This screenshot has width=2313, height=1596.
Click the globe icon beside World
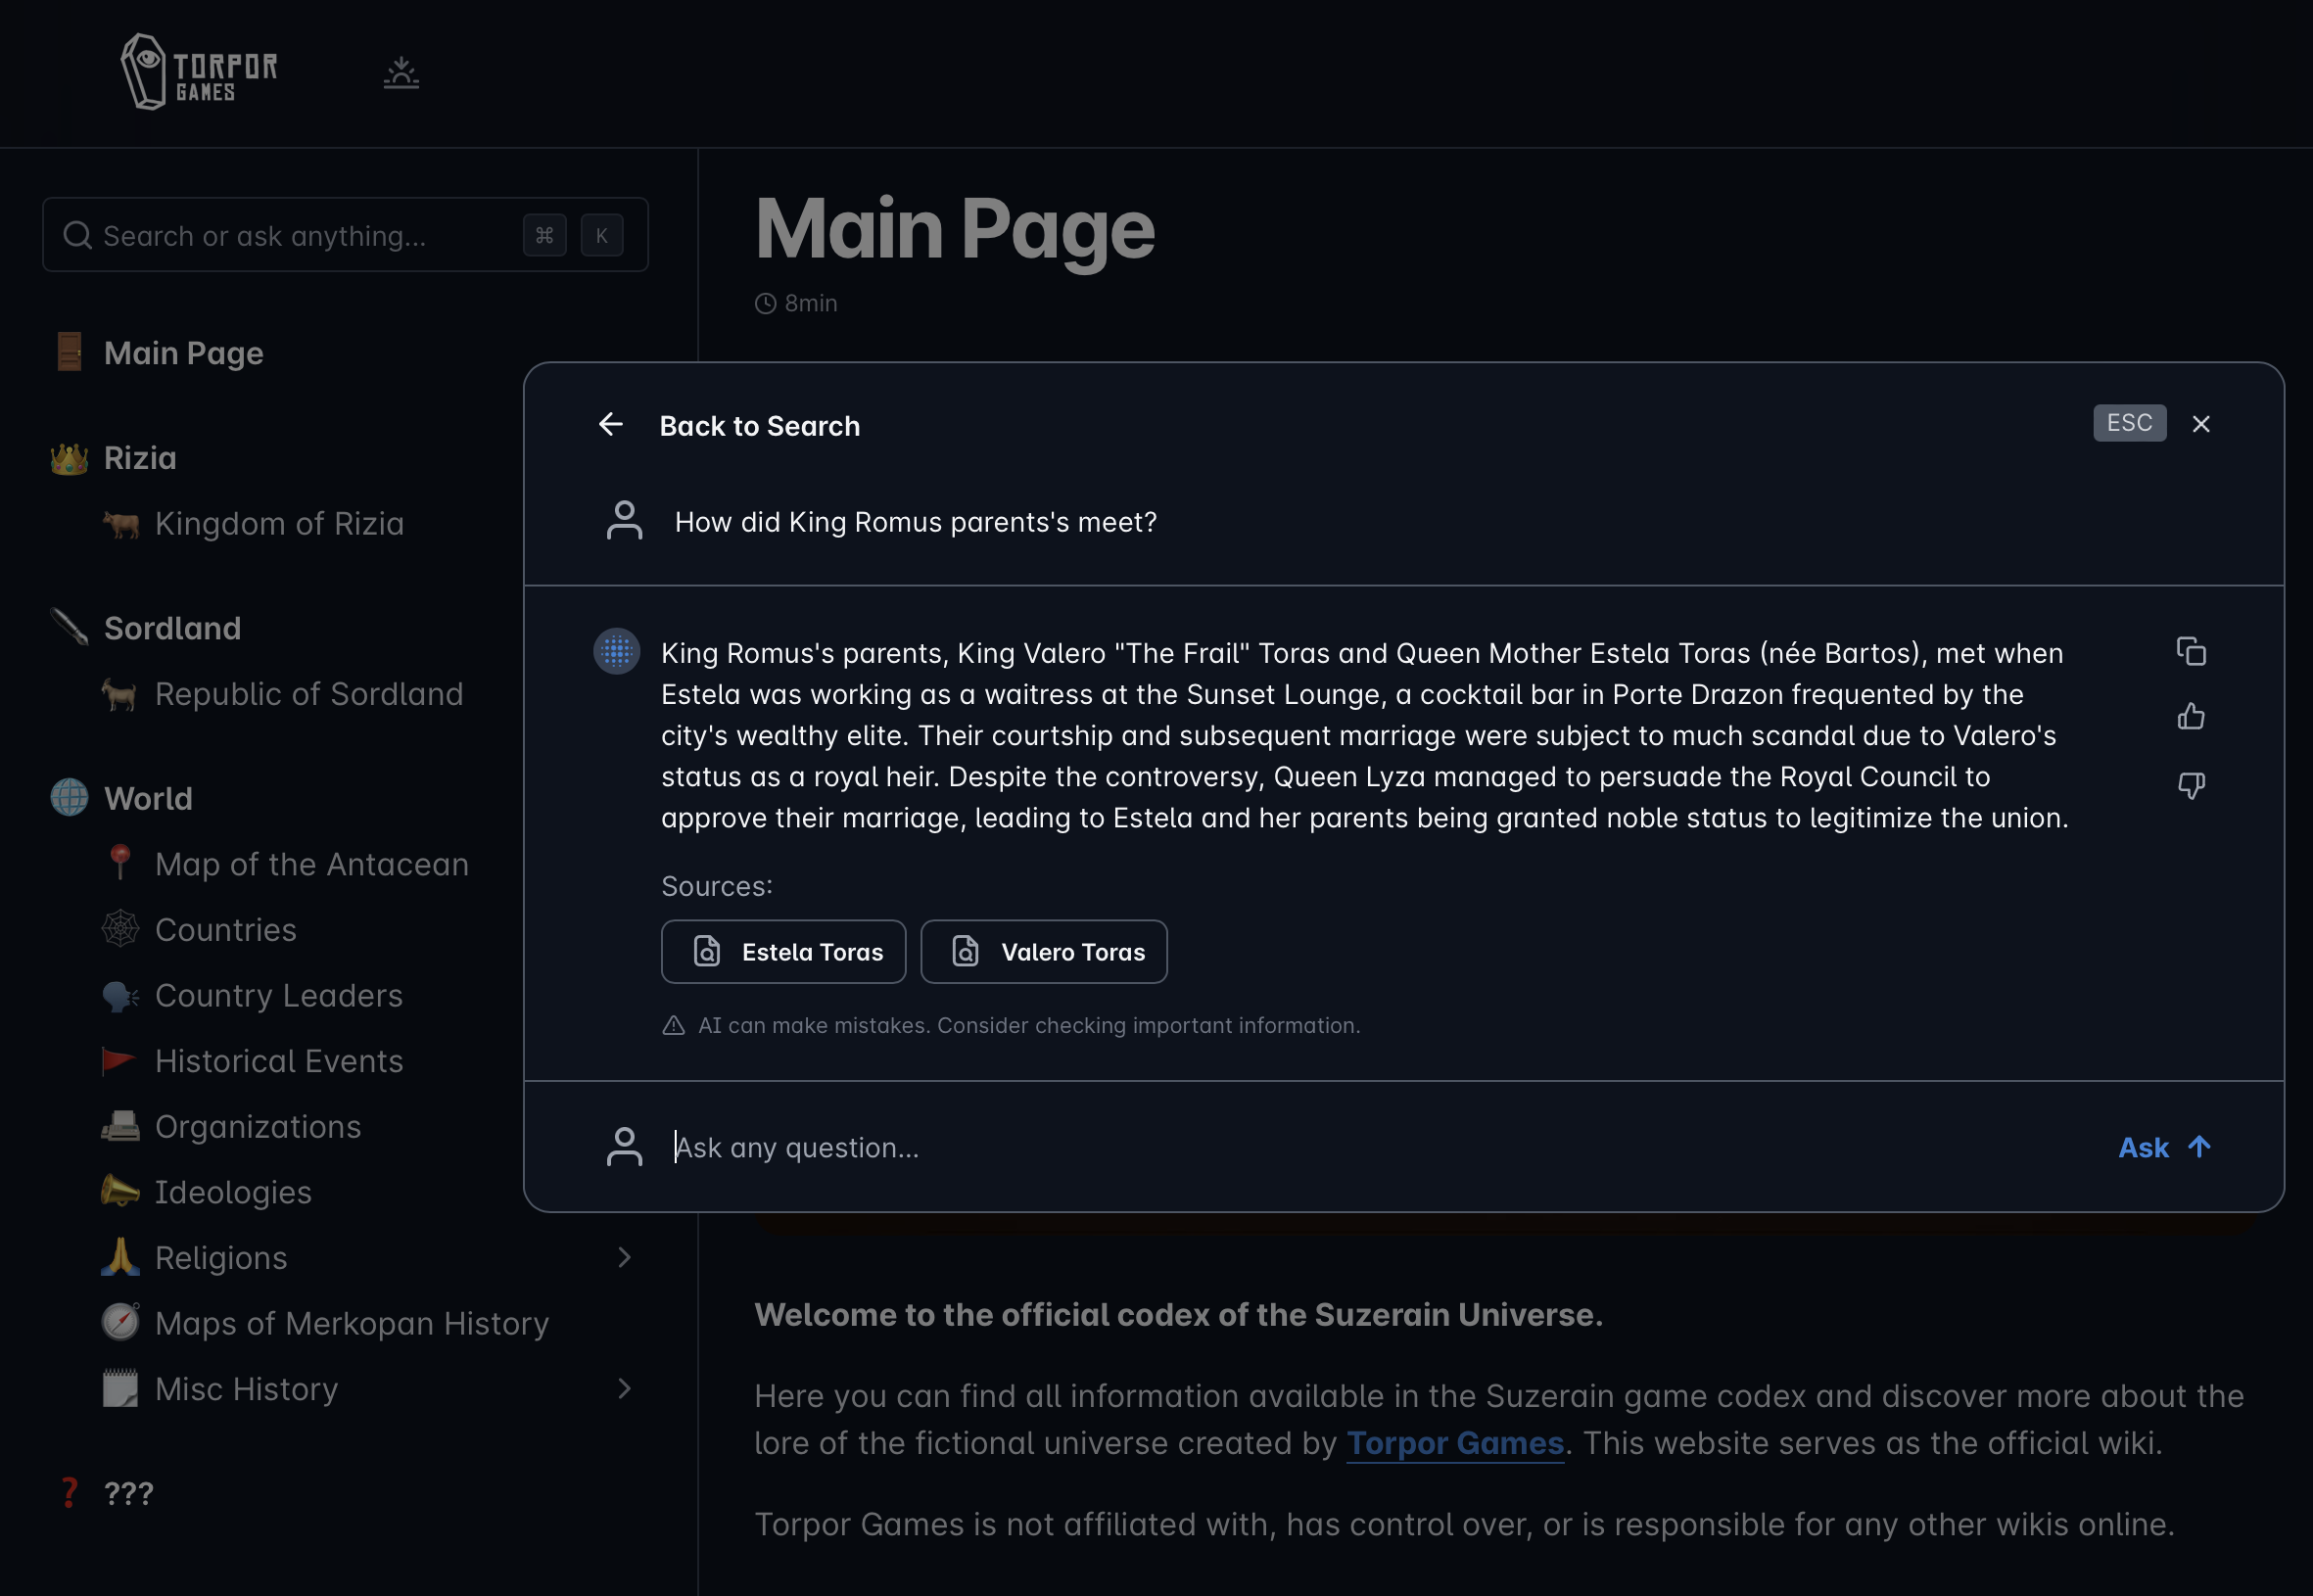click(x=69, y=798)
